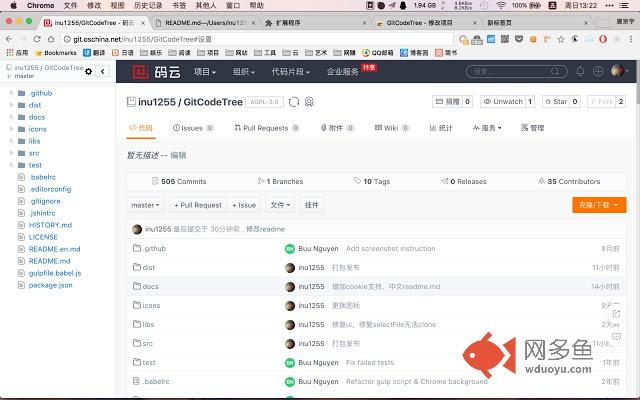Click the notification bell icon
This screenshot has width=640, height=400.
pyautogui.click(x=580, y=71)
